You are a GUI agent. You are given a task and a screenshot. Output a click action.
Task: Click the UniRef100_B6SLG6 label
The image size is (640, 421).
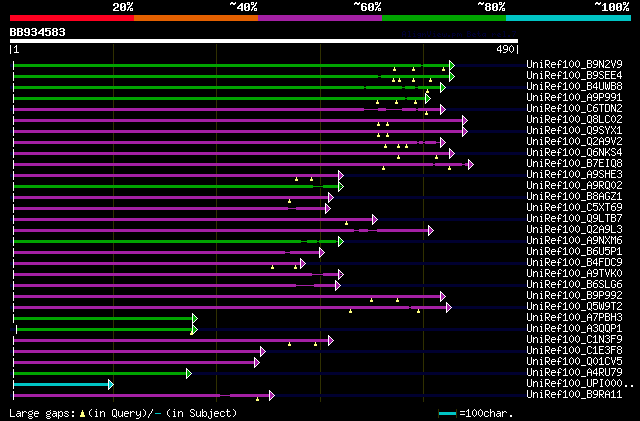pyautogui.click(x=574, y=285)
